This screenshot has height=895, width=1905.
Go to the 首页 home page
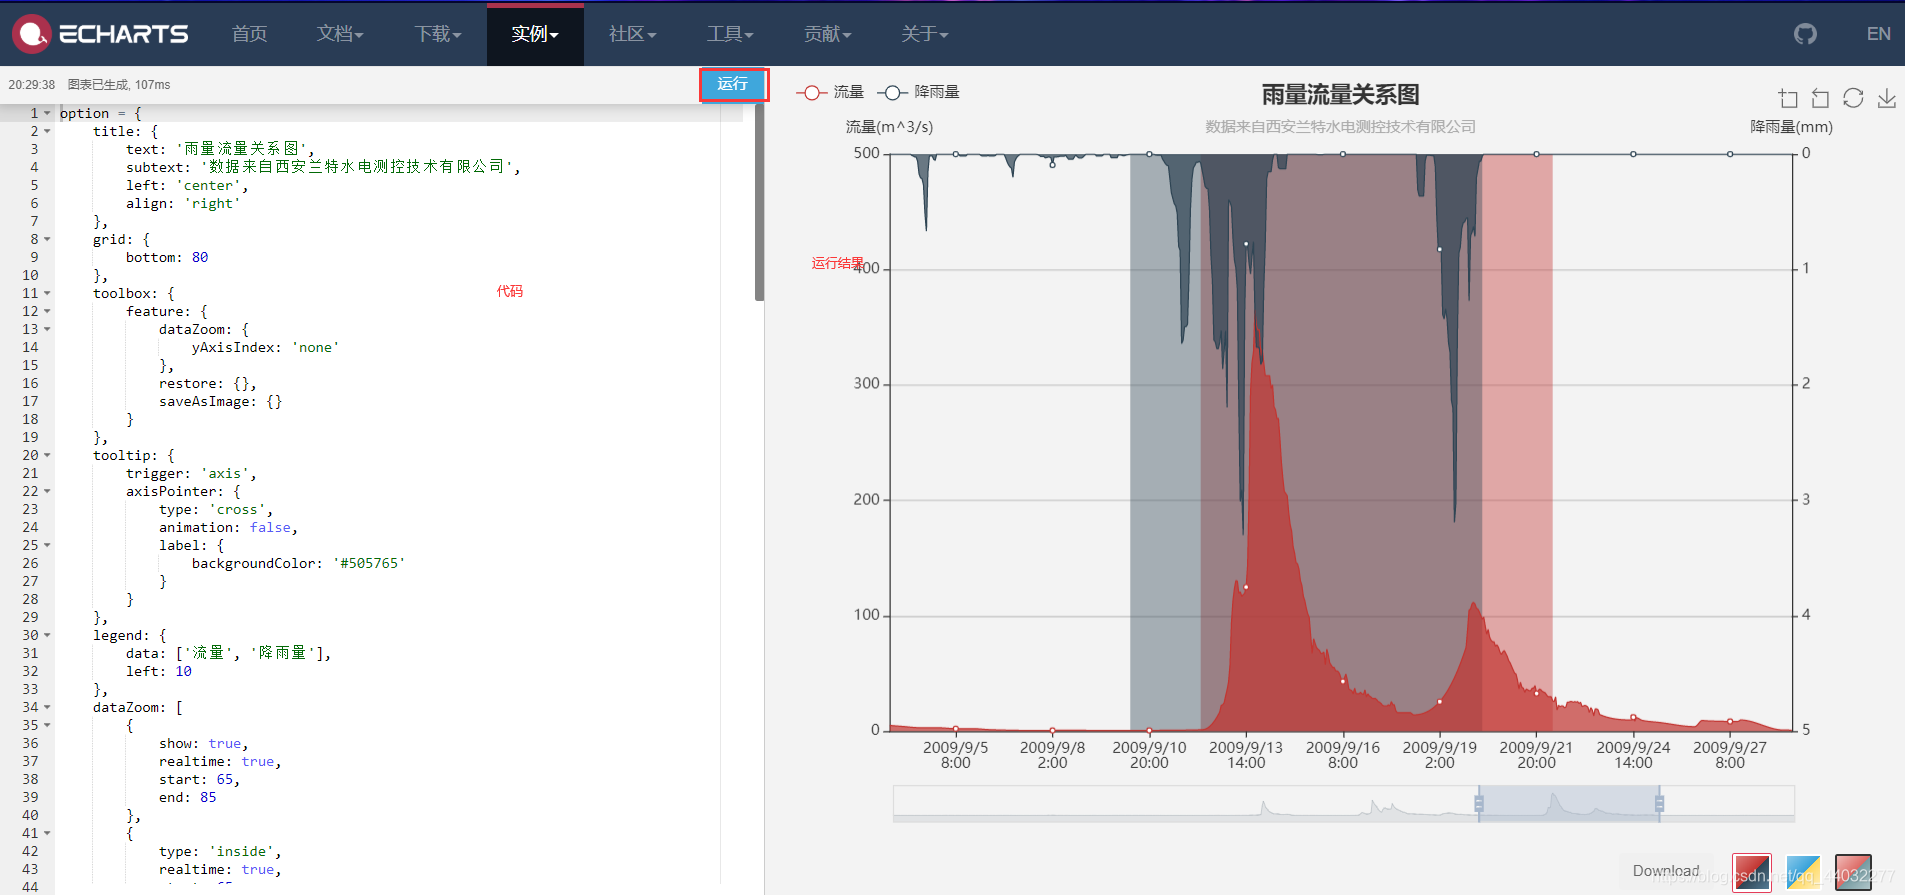[x=249, y=34]
